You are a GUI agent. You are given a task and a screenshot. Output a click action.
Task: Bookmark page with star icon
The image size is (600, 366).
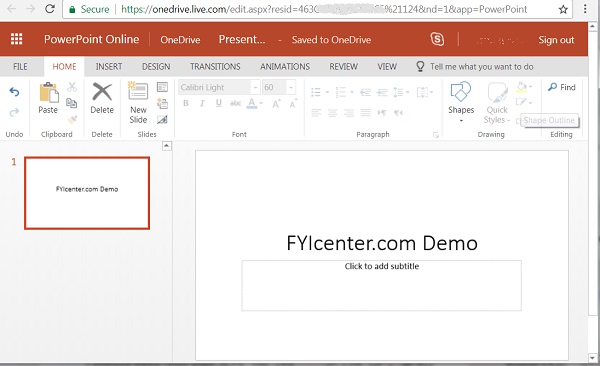click(x=563, y=9)
